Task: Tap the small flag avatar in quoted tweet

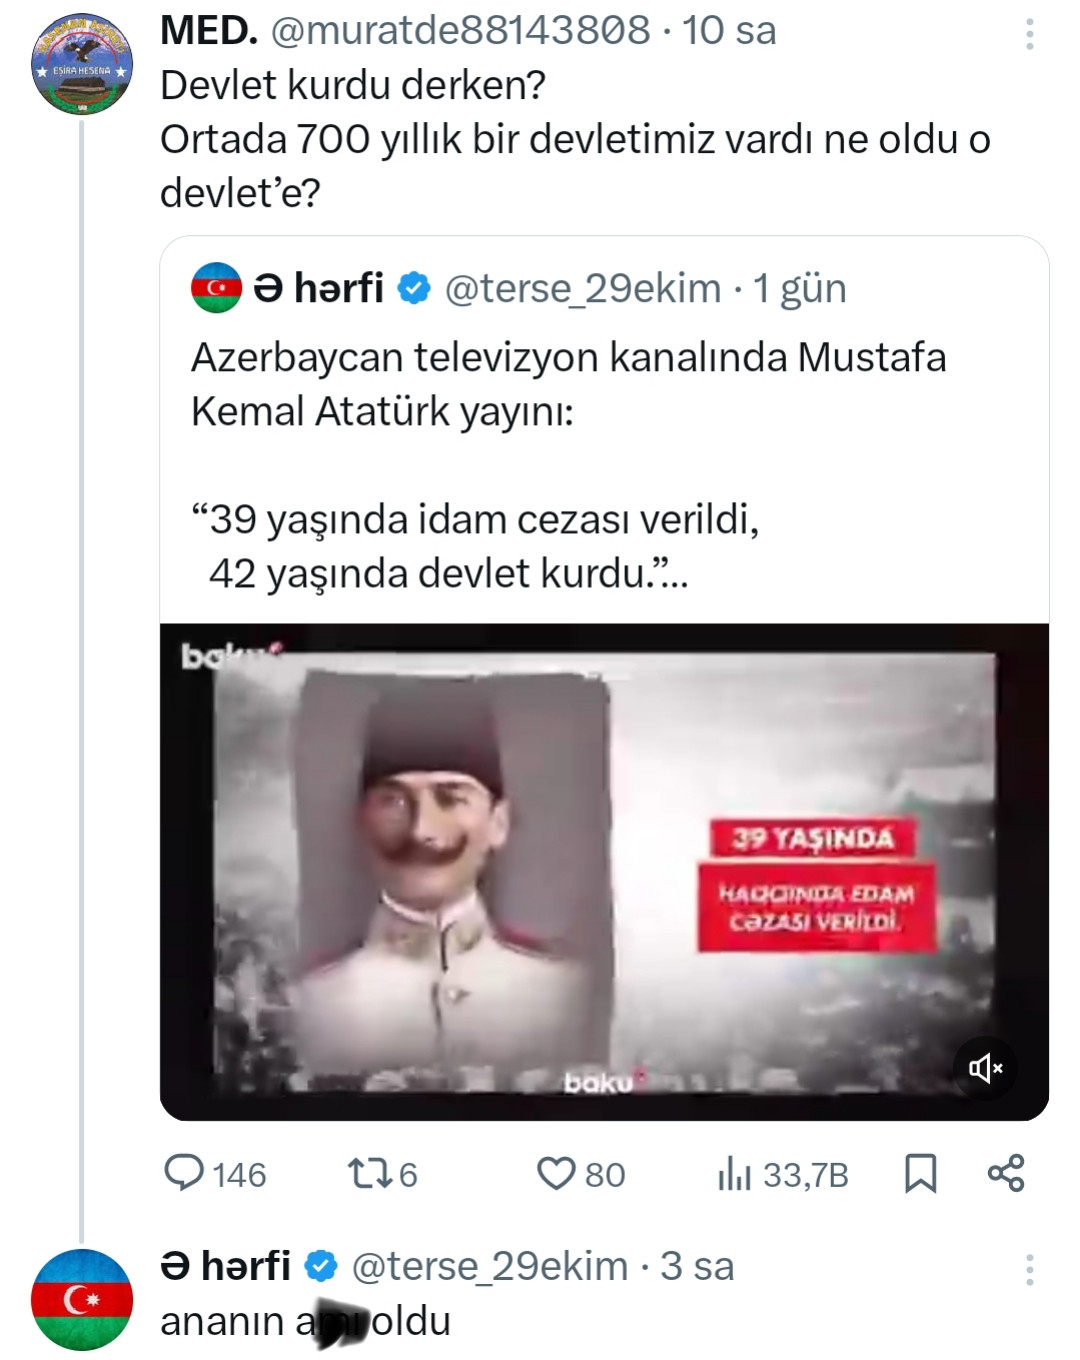Action: coord(216,288)
